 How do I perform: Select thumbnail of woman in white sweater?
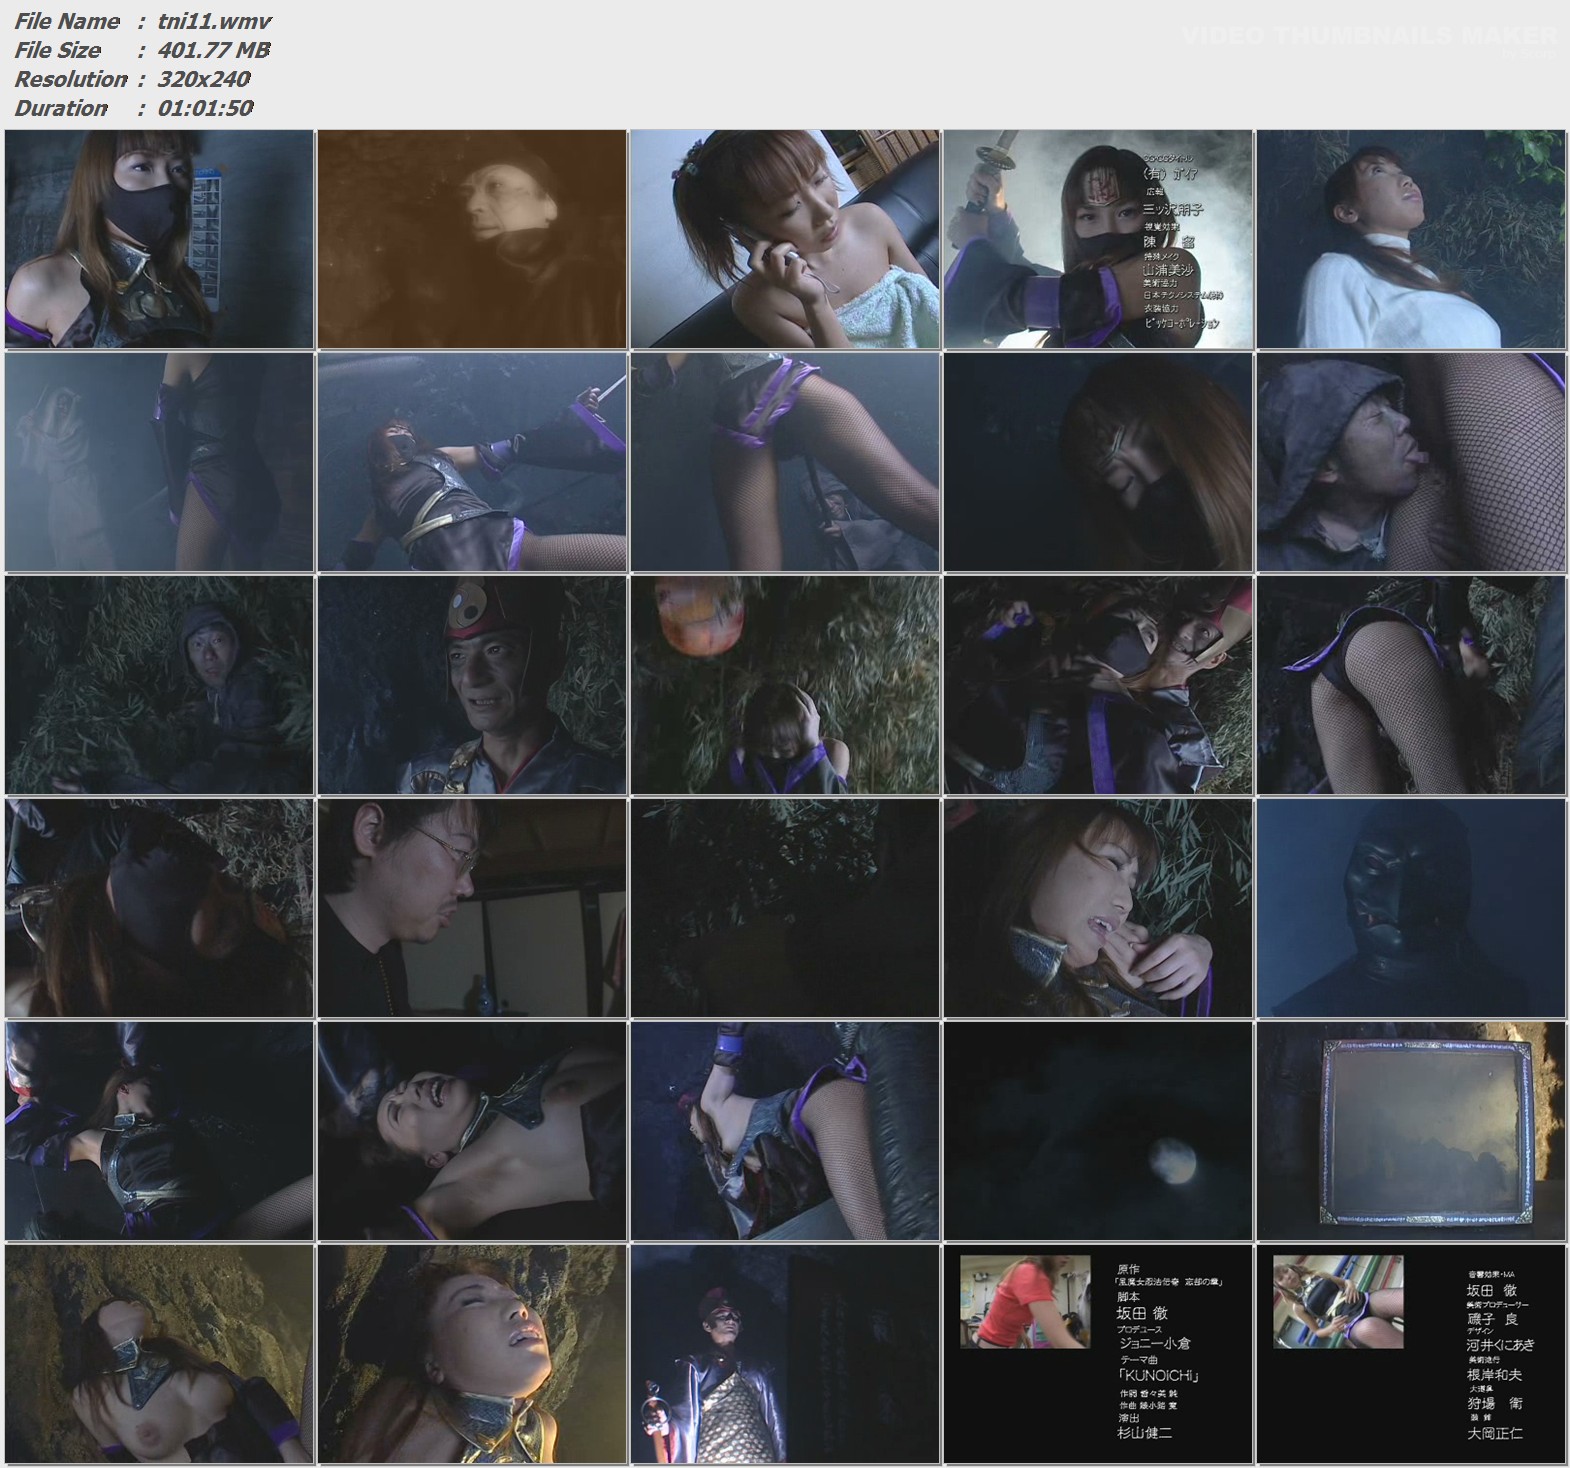click(1411, 239)
